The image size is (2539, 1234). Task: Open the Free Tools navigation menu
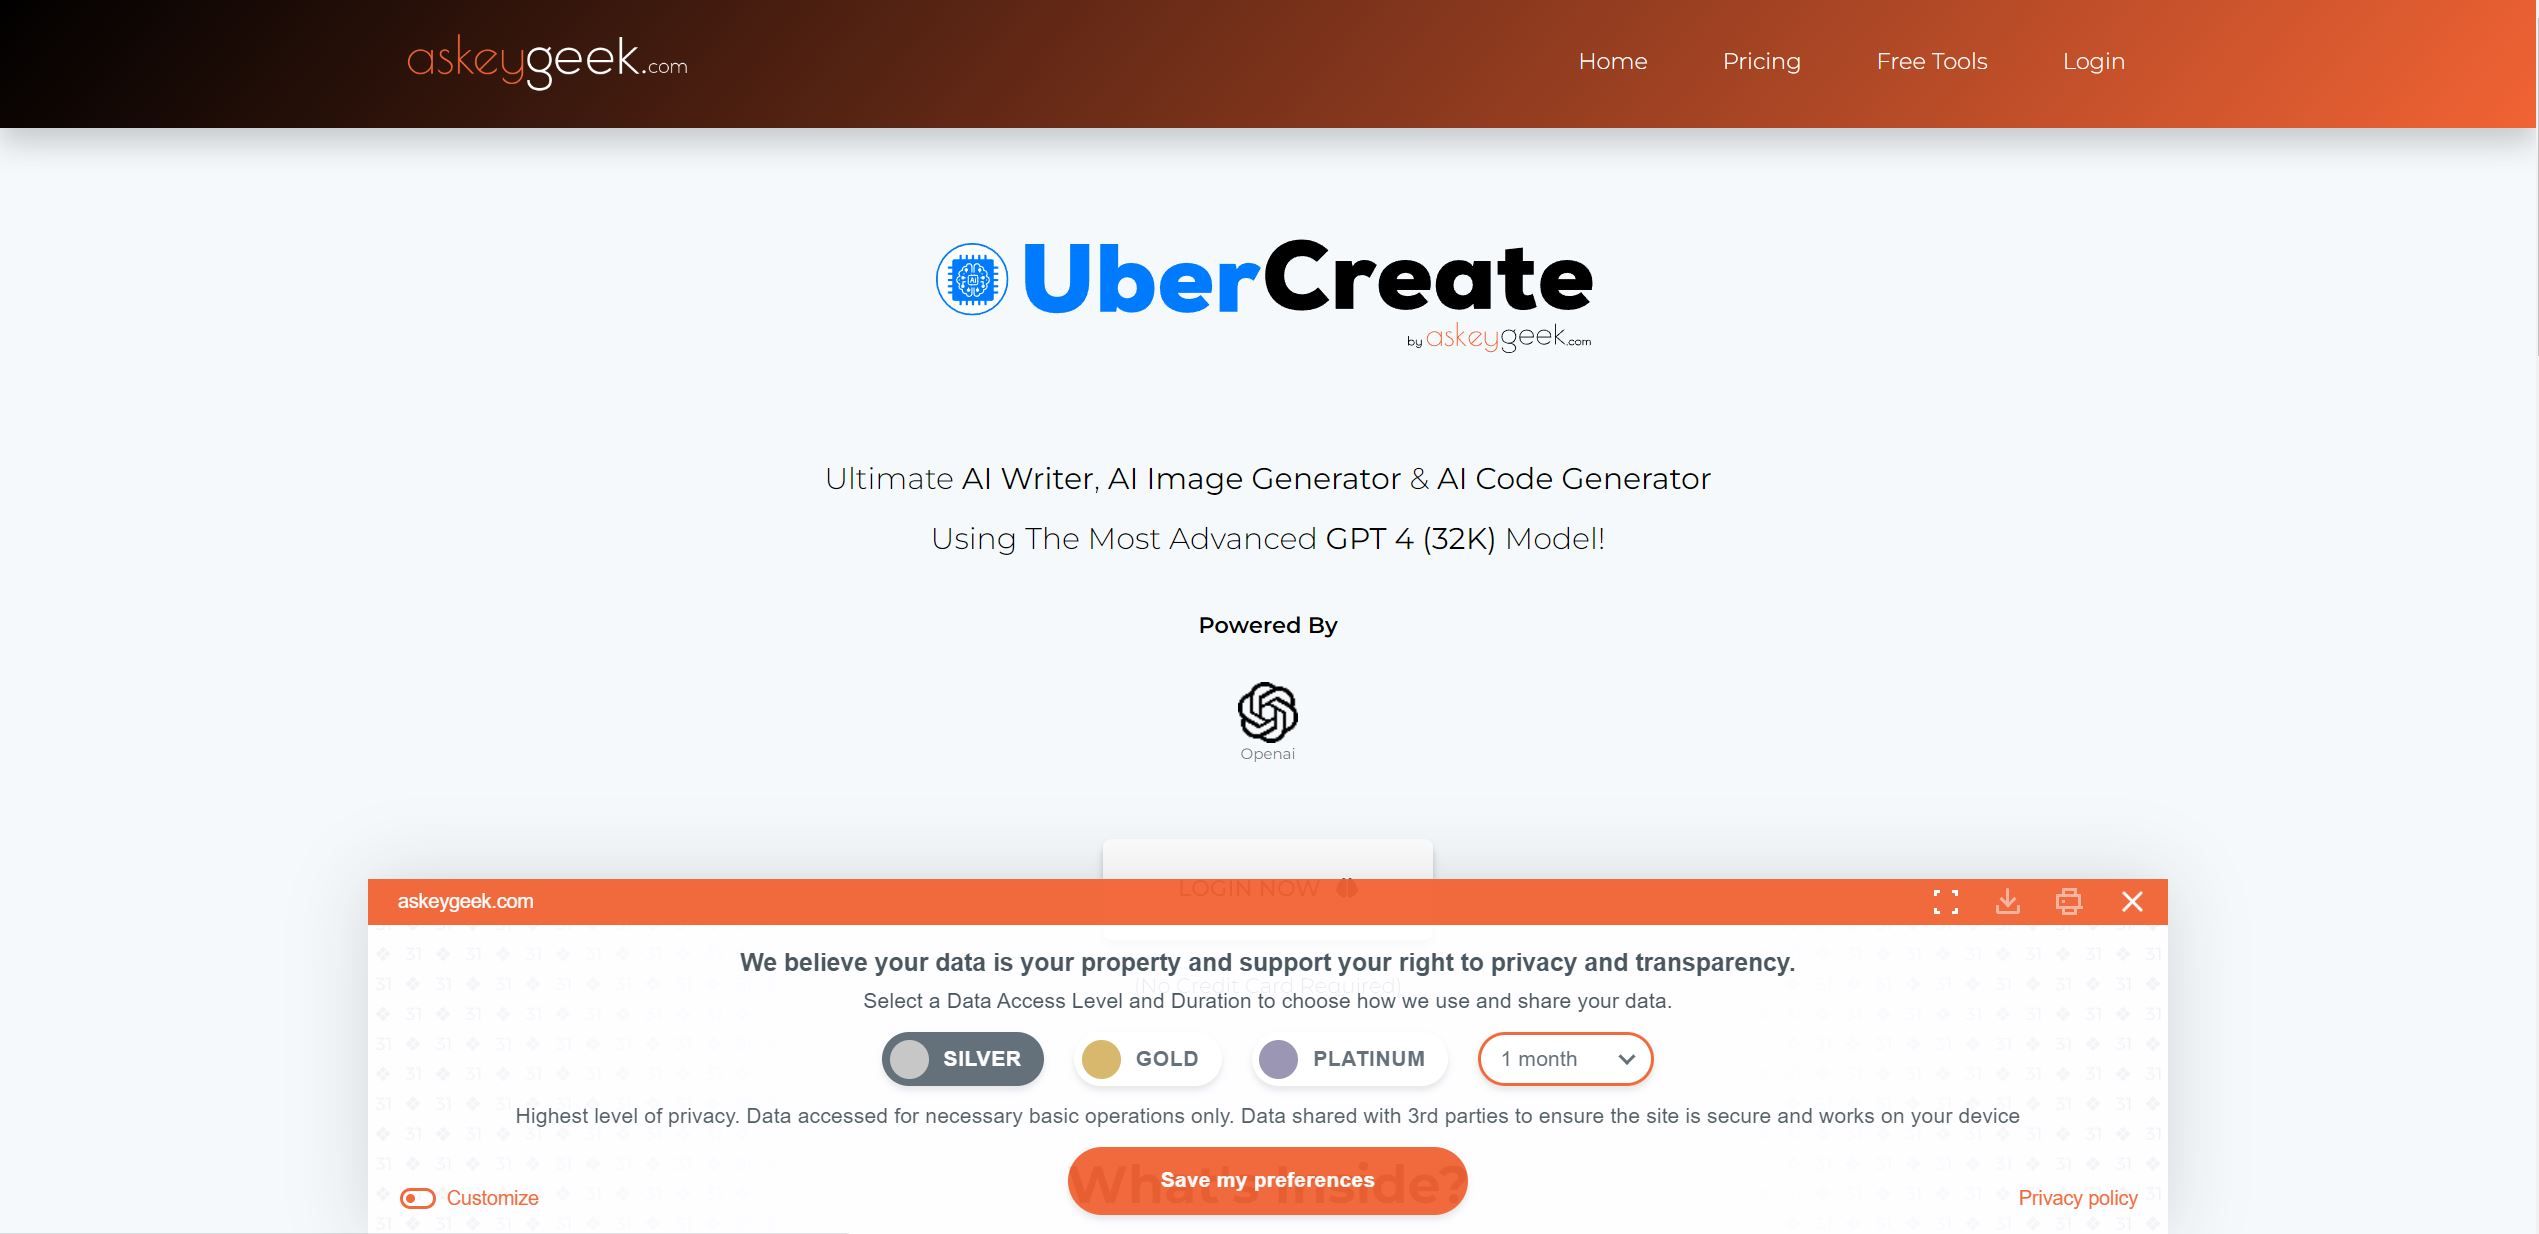[x=1932, y=62]
